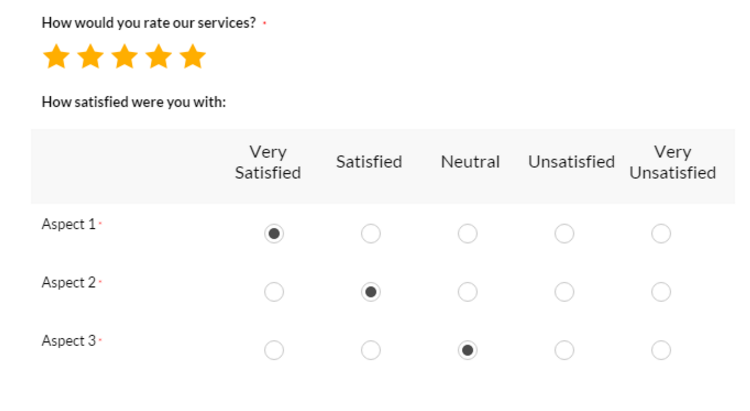Click the Neutral option for Aspect 3
The height and width of the screenshot is (411, 750).
click(x=467, y=350)
